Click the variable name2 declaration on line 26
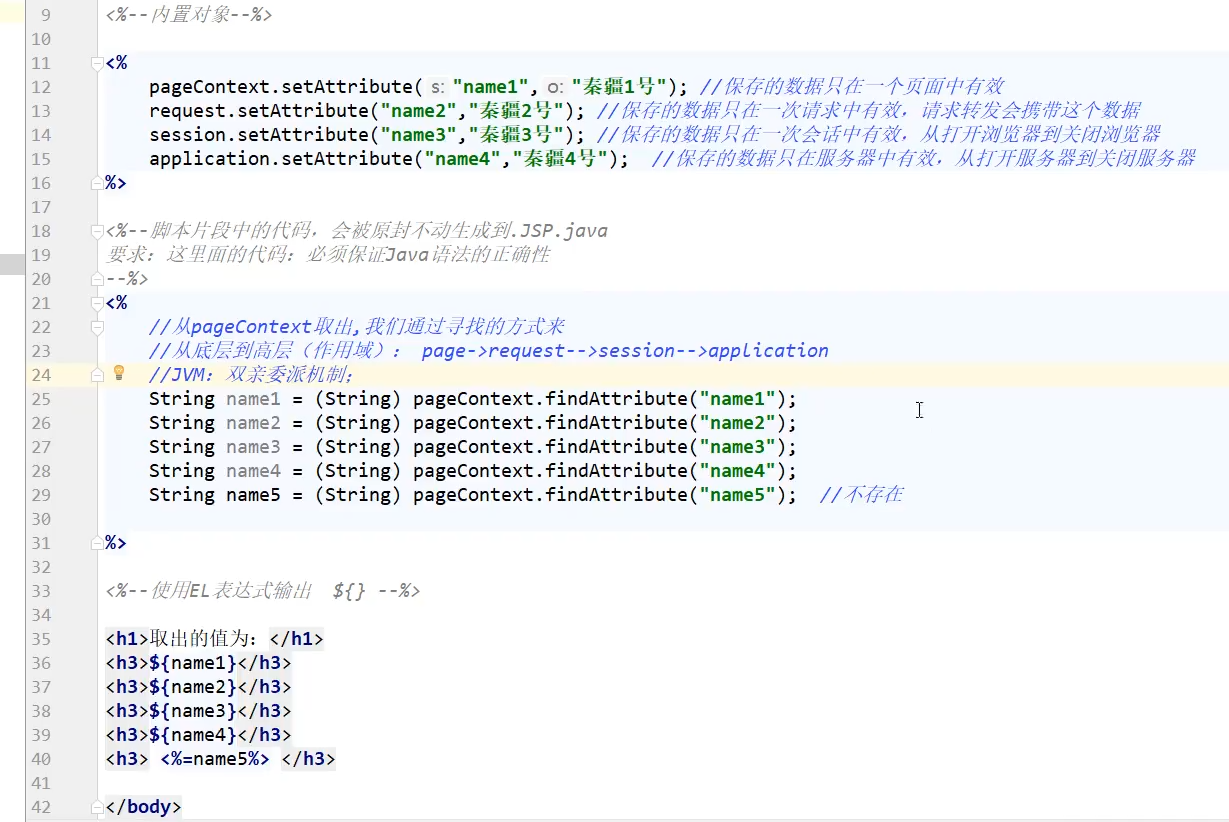The width and height of the screenshot is (1229, 822). (253, 423)
